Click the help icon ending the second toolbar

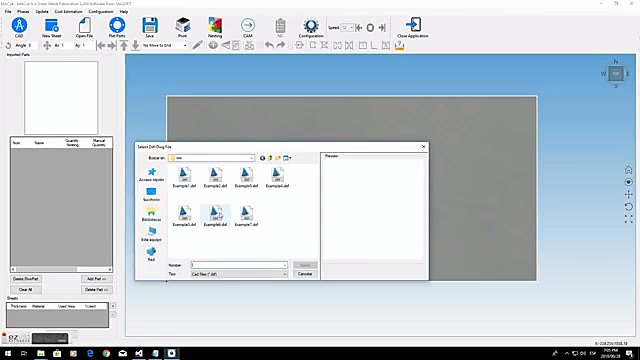(x=400, y=45)
